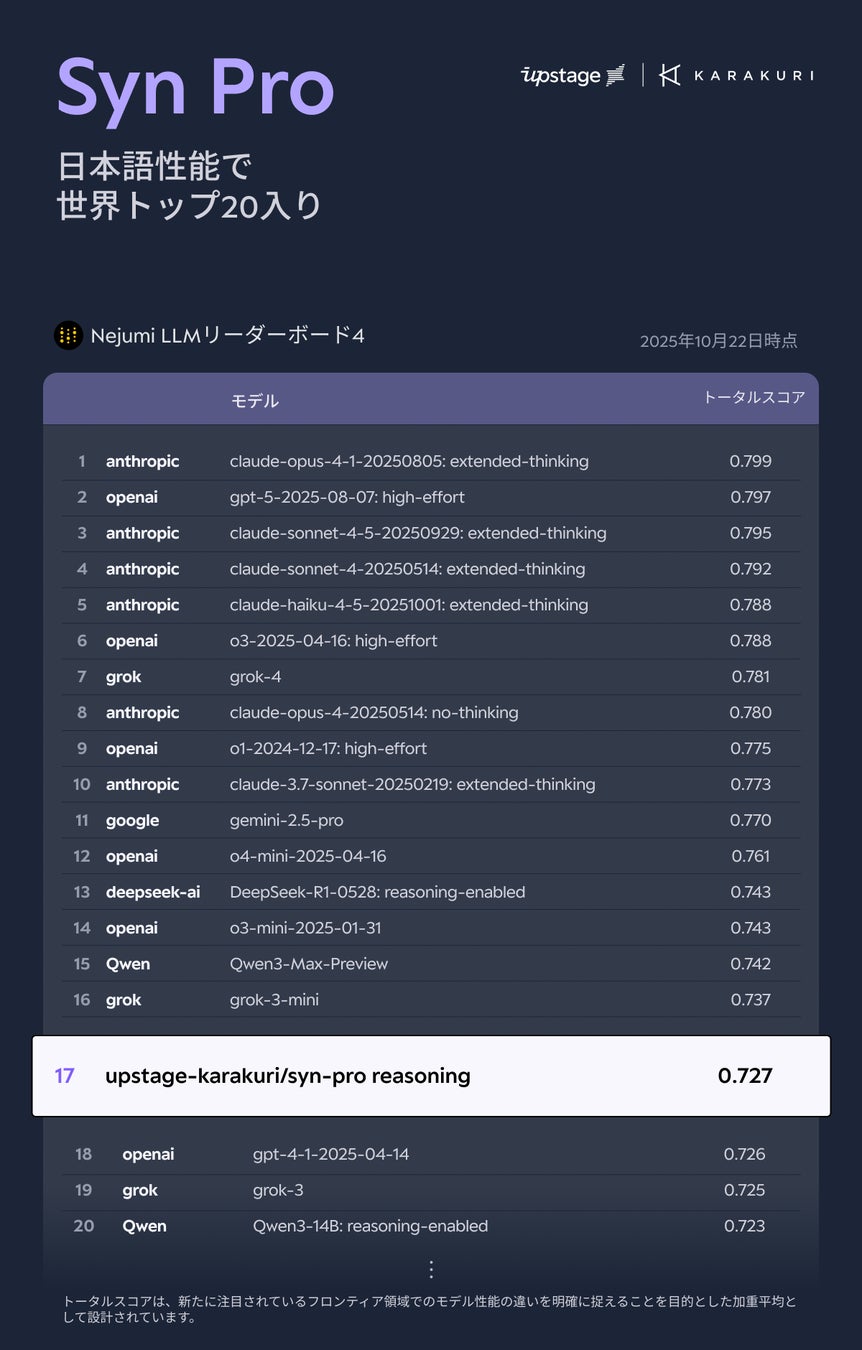Click the grok-4 model name
Viewport: 862px width, 1350px height.
coord(255,677)
